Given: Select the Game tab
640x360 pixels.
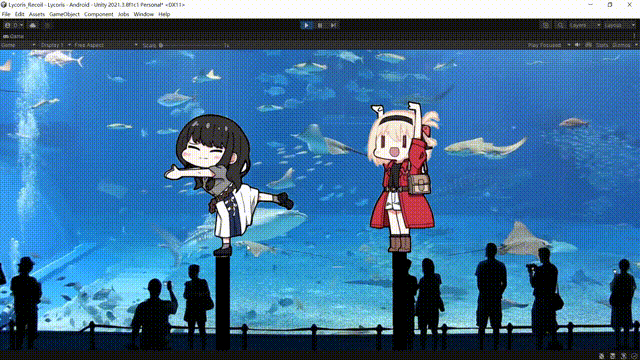Looking at the screenshot, I should (14, 36).
